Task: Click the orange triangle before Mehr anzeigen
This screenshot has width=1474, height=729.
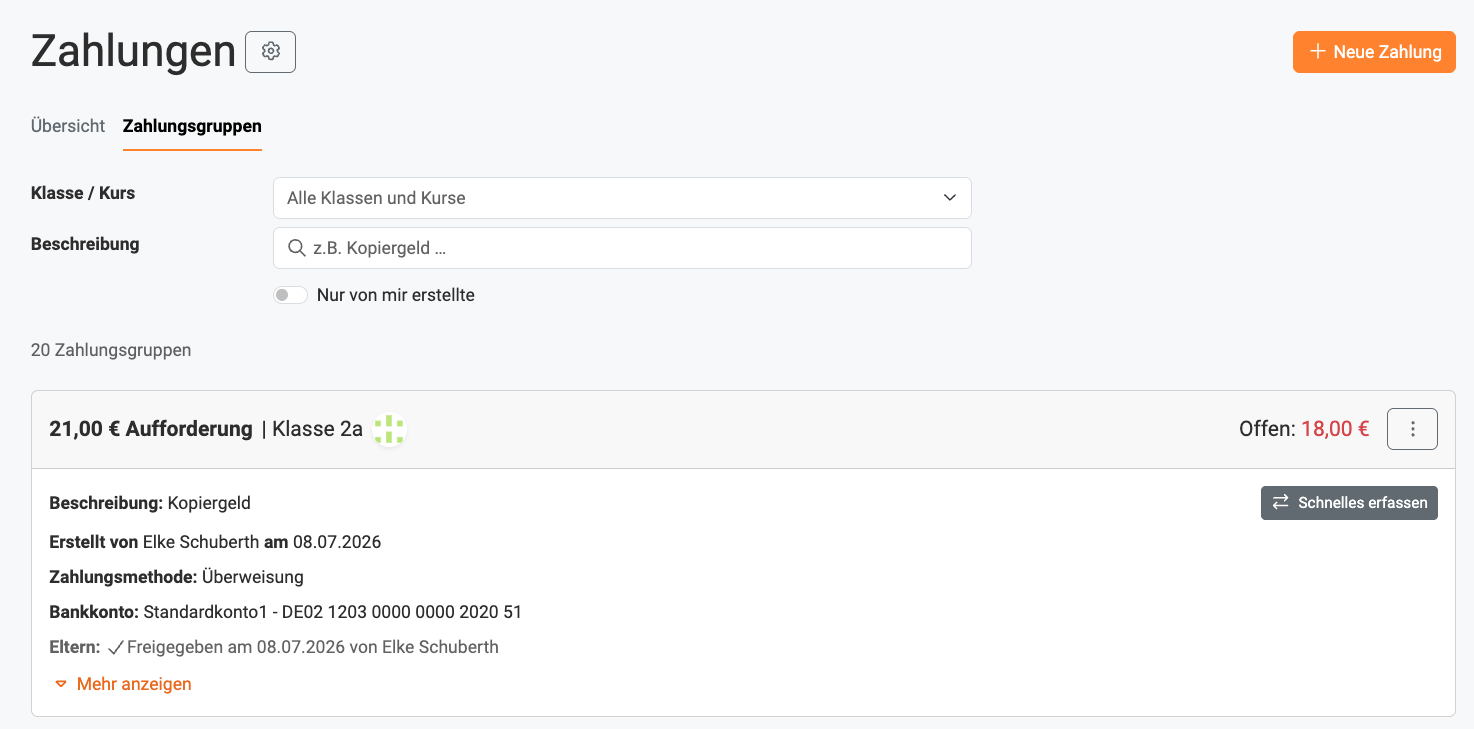Action: tap(61, 684)
